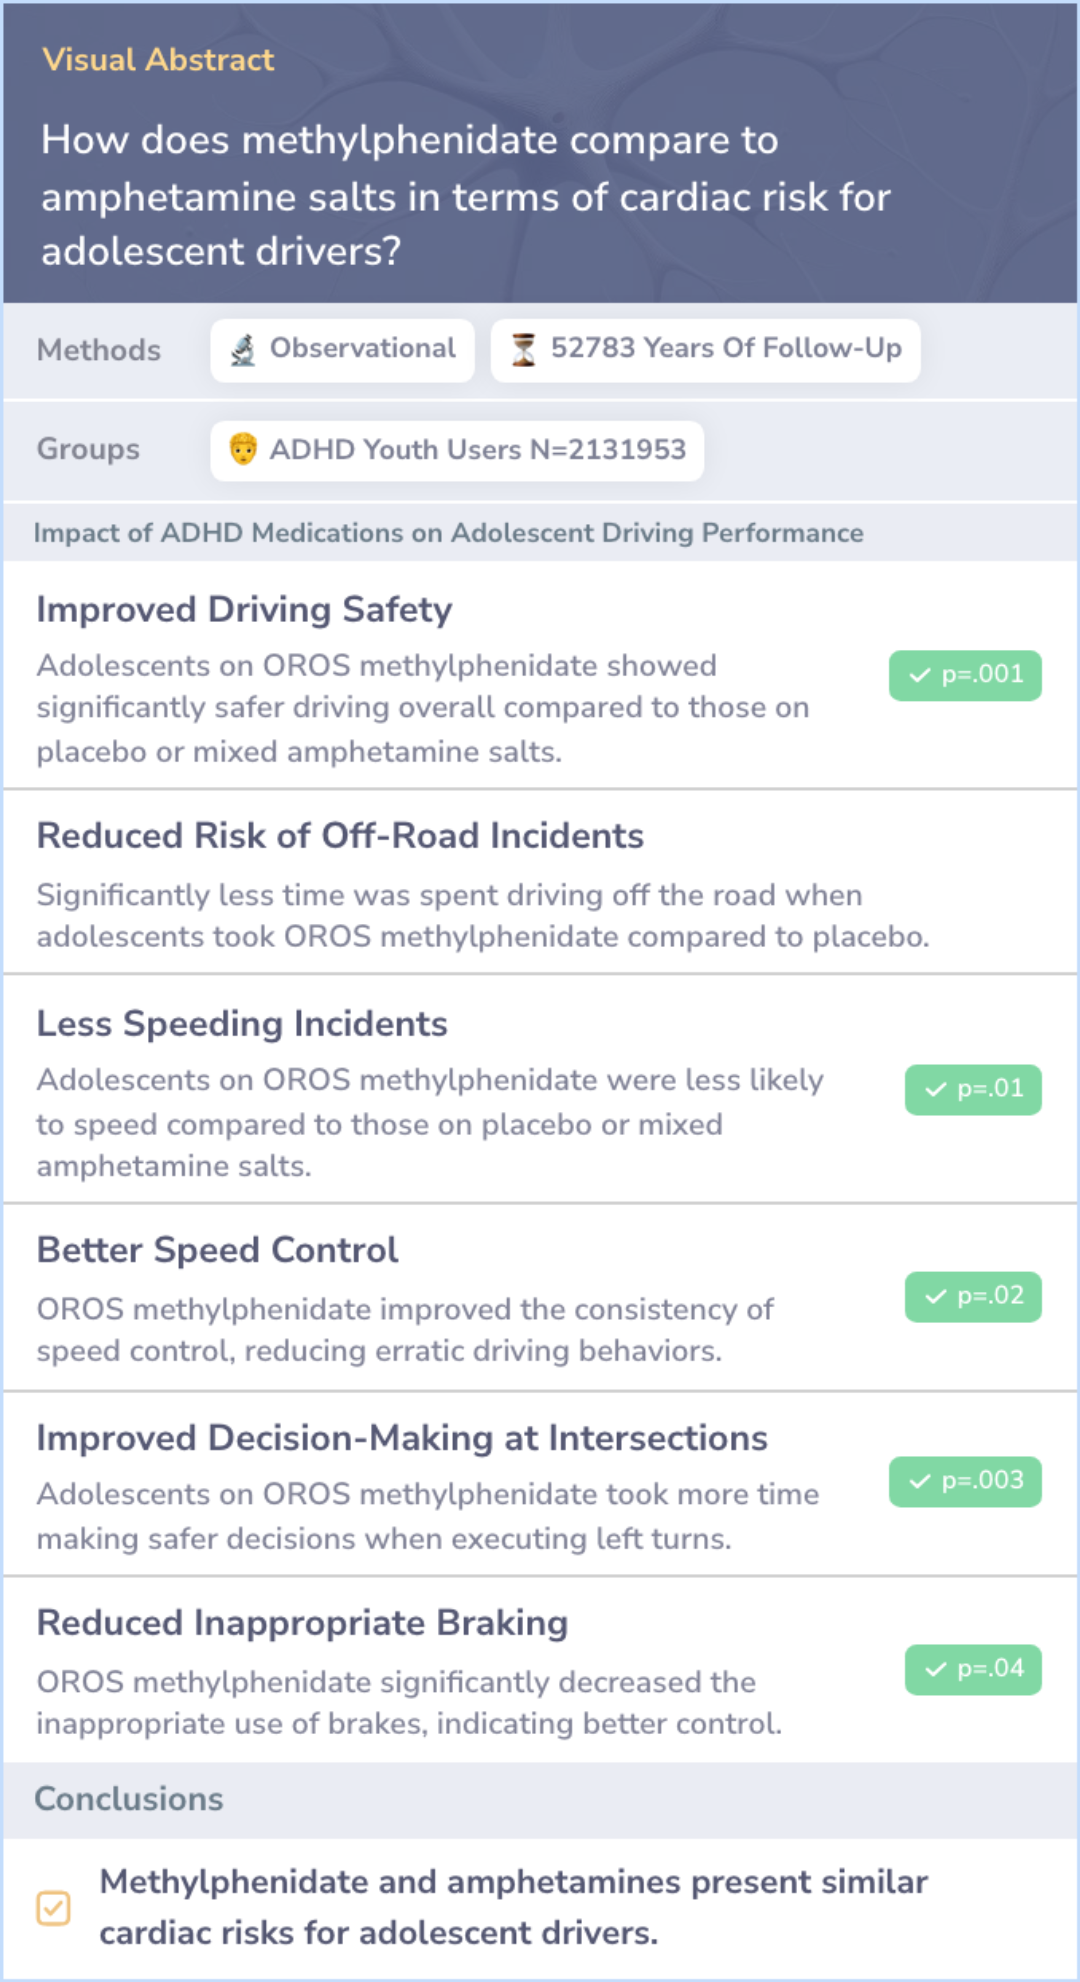Open Improved Decision-Making at Intersections heading
The height and width of the screenshot is (1982, 1080).
click(402, 1438)
